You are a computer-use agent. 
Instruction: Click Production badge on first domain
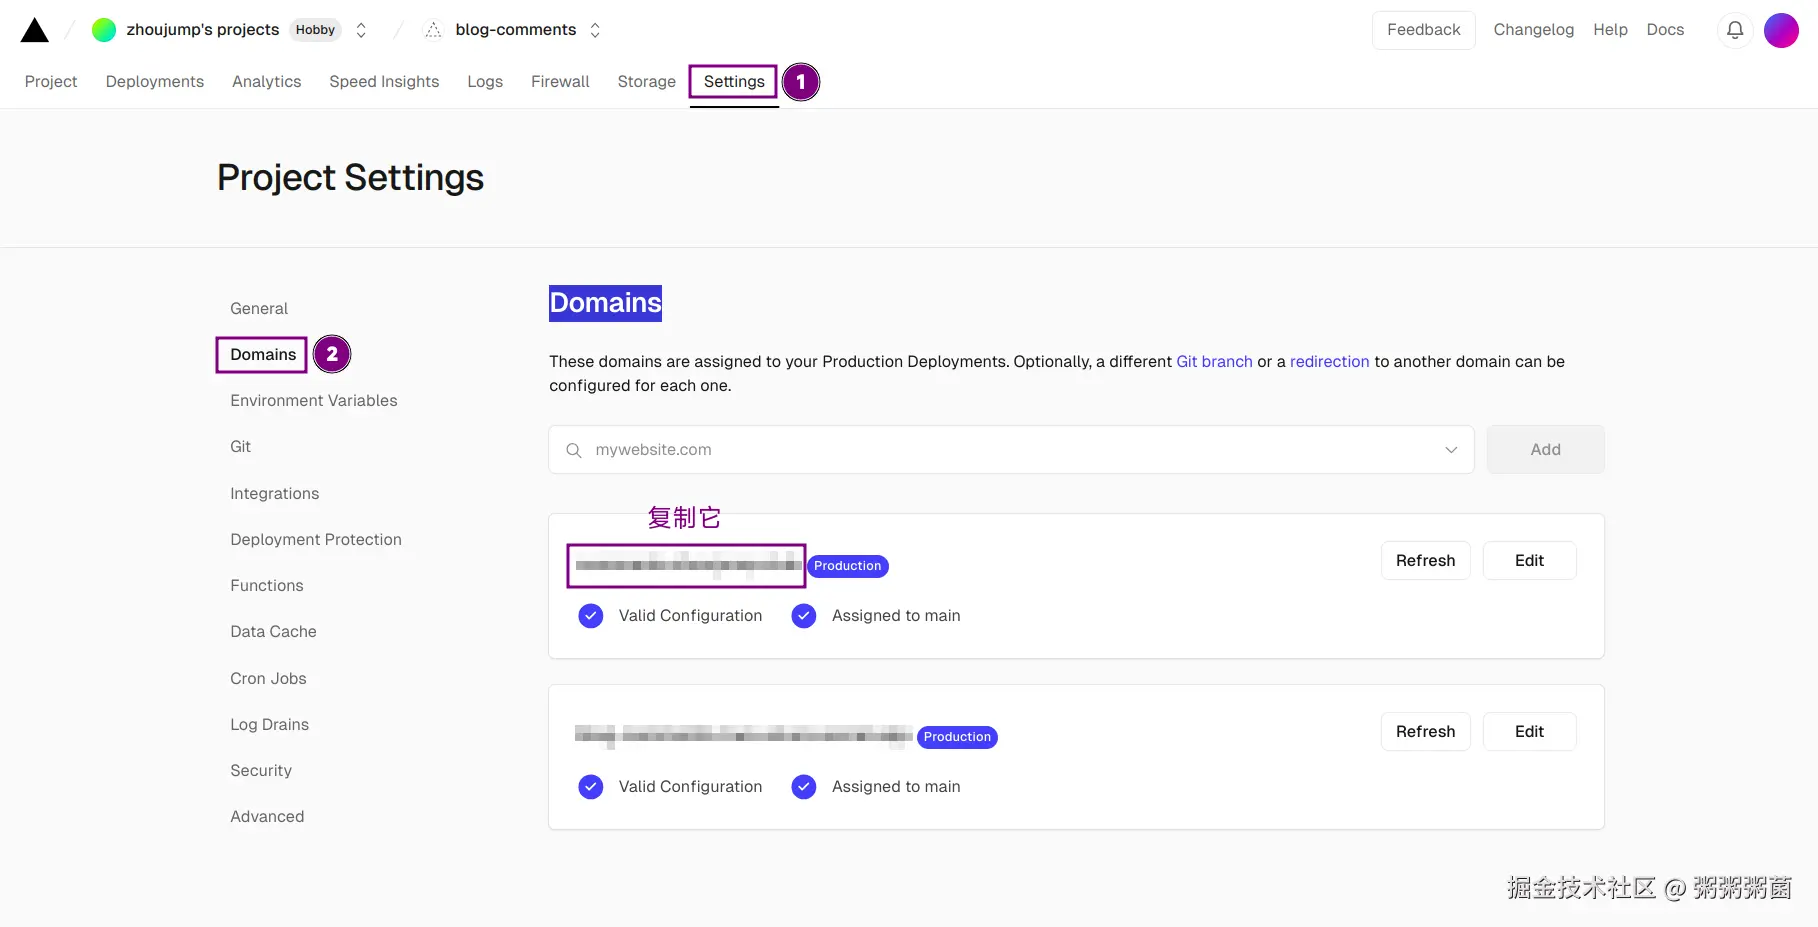tap(847, 566)
